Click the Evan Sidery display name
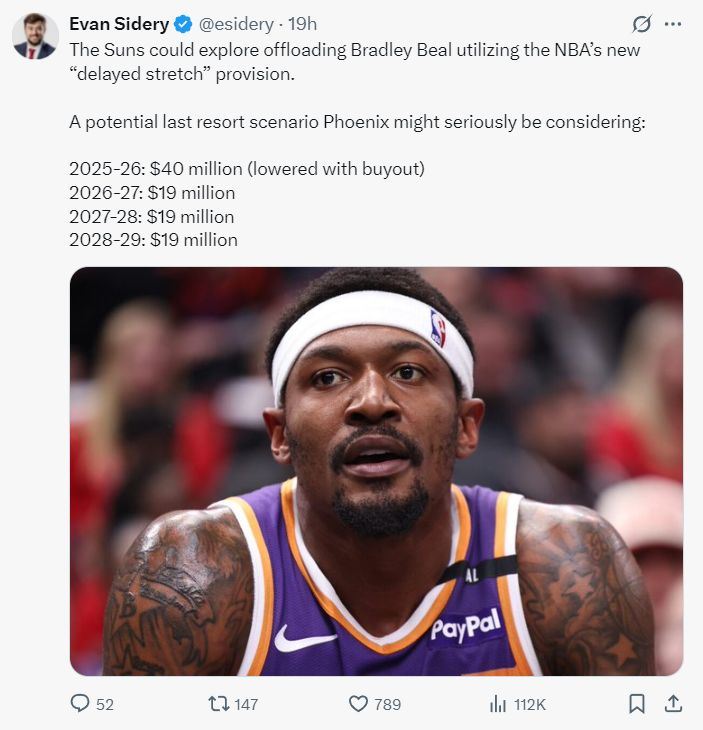Image resolution: width=703 pixels, height=730 pixels. (x=119, y=24)
